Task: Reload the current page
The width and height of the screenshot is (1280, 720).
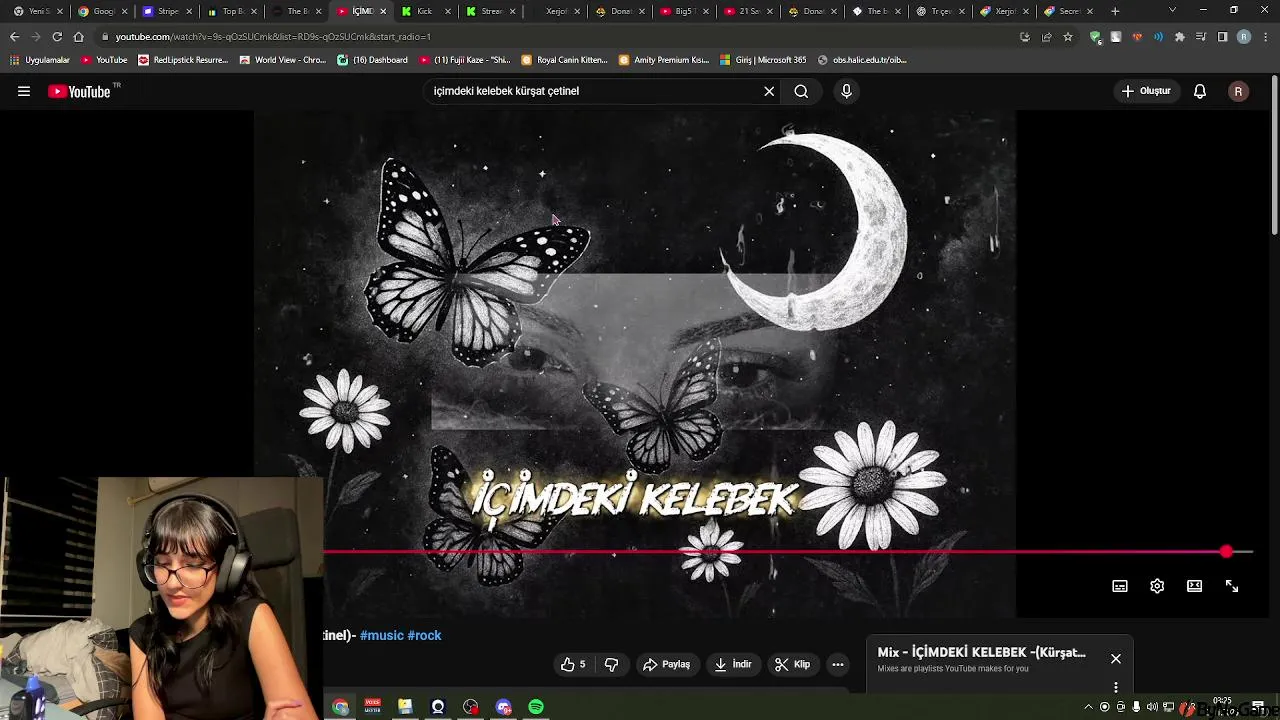Action: click(57, 36)
